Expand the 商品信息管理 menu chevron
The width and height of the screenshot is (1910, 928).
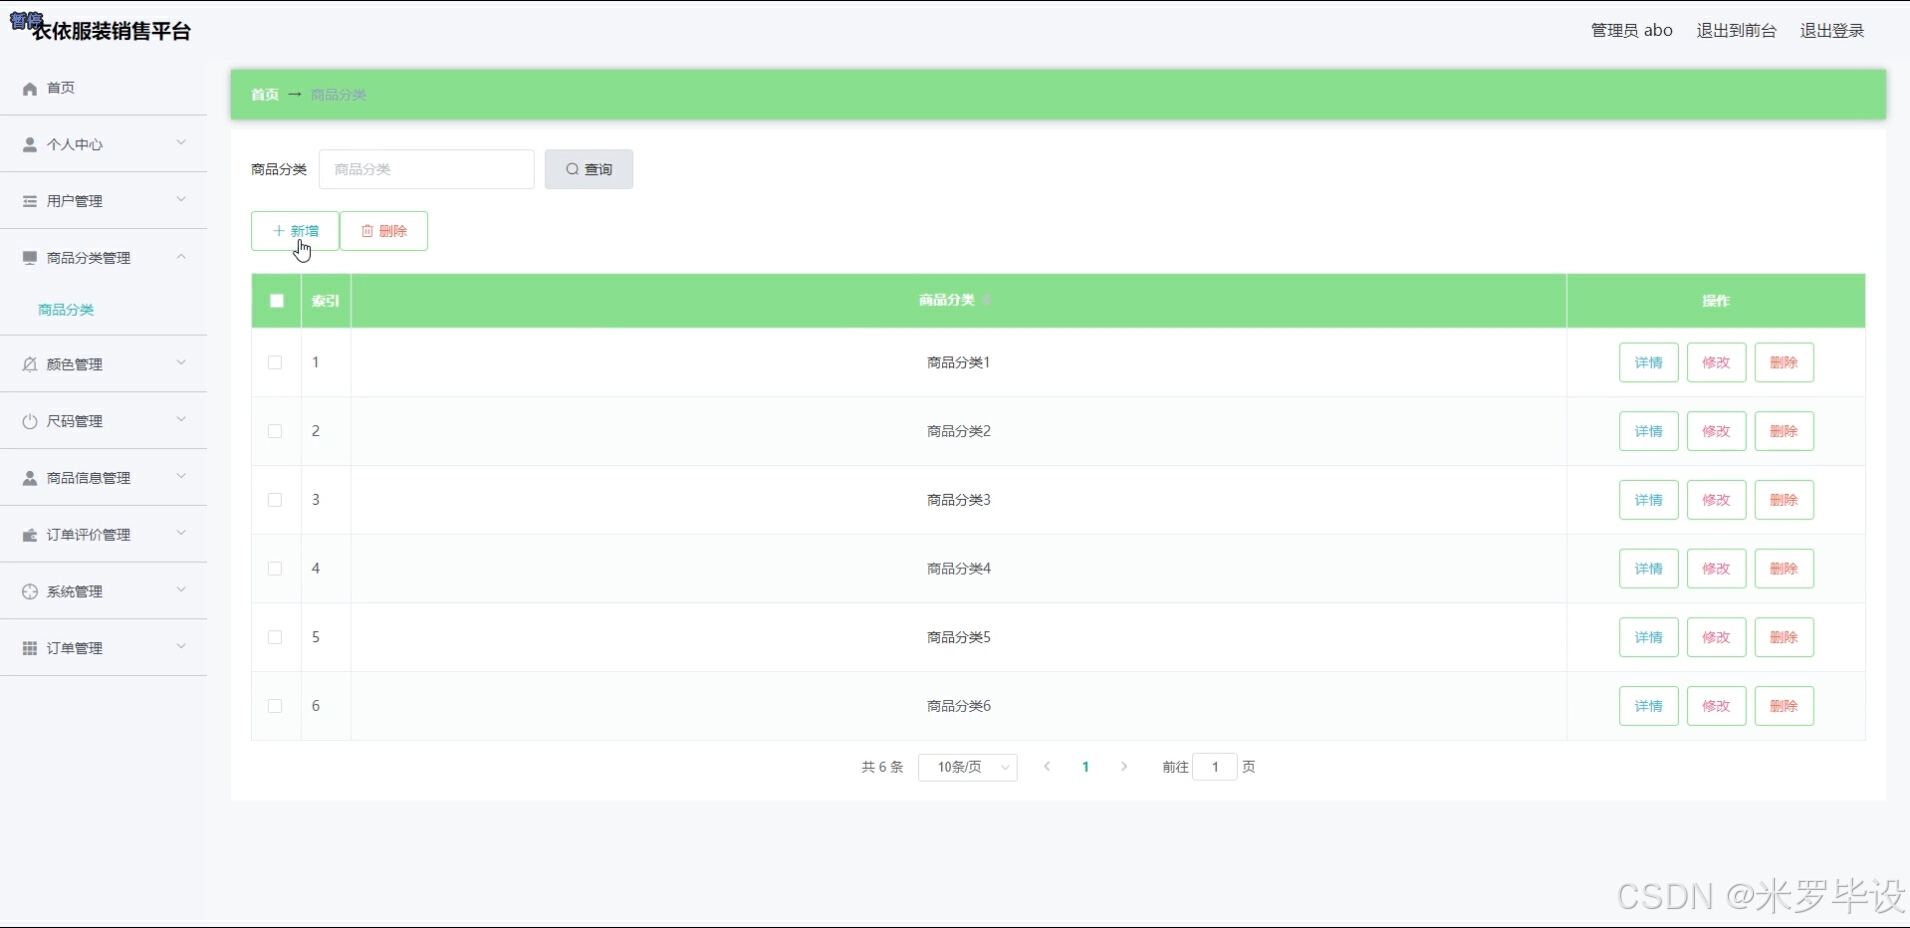(181, 477)
